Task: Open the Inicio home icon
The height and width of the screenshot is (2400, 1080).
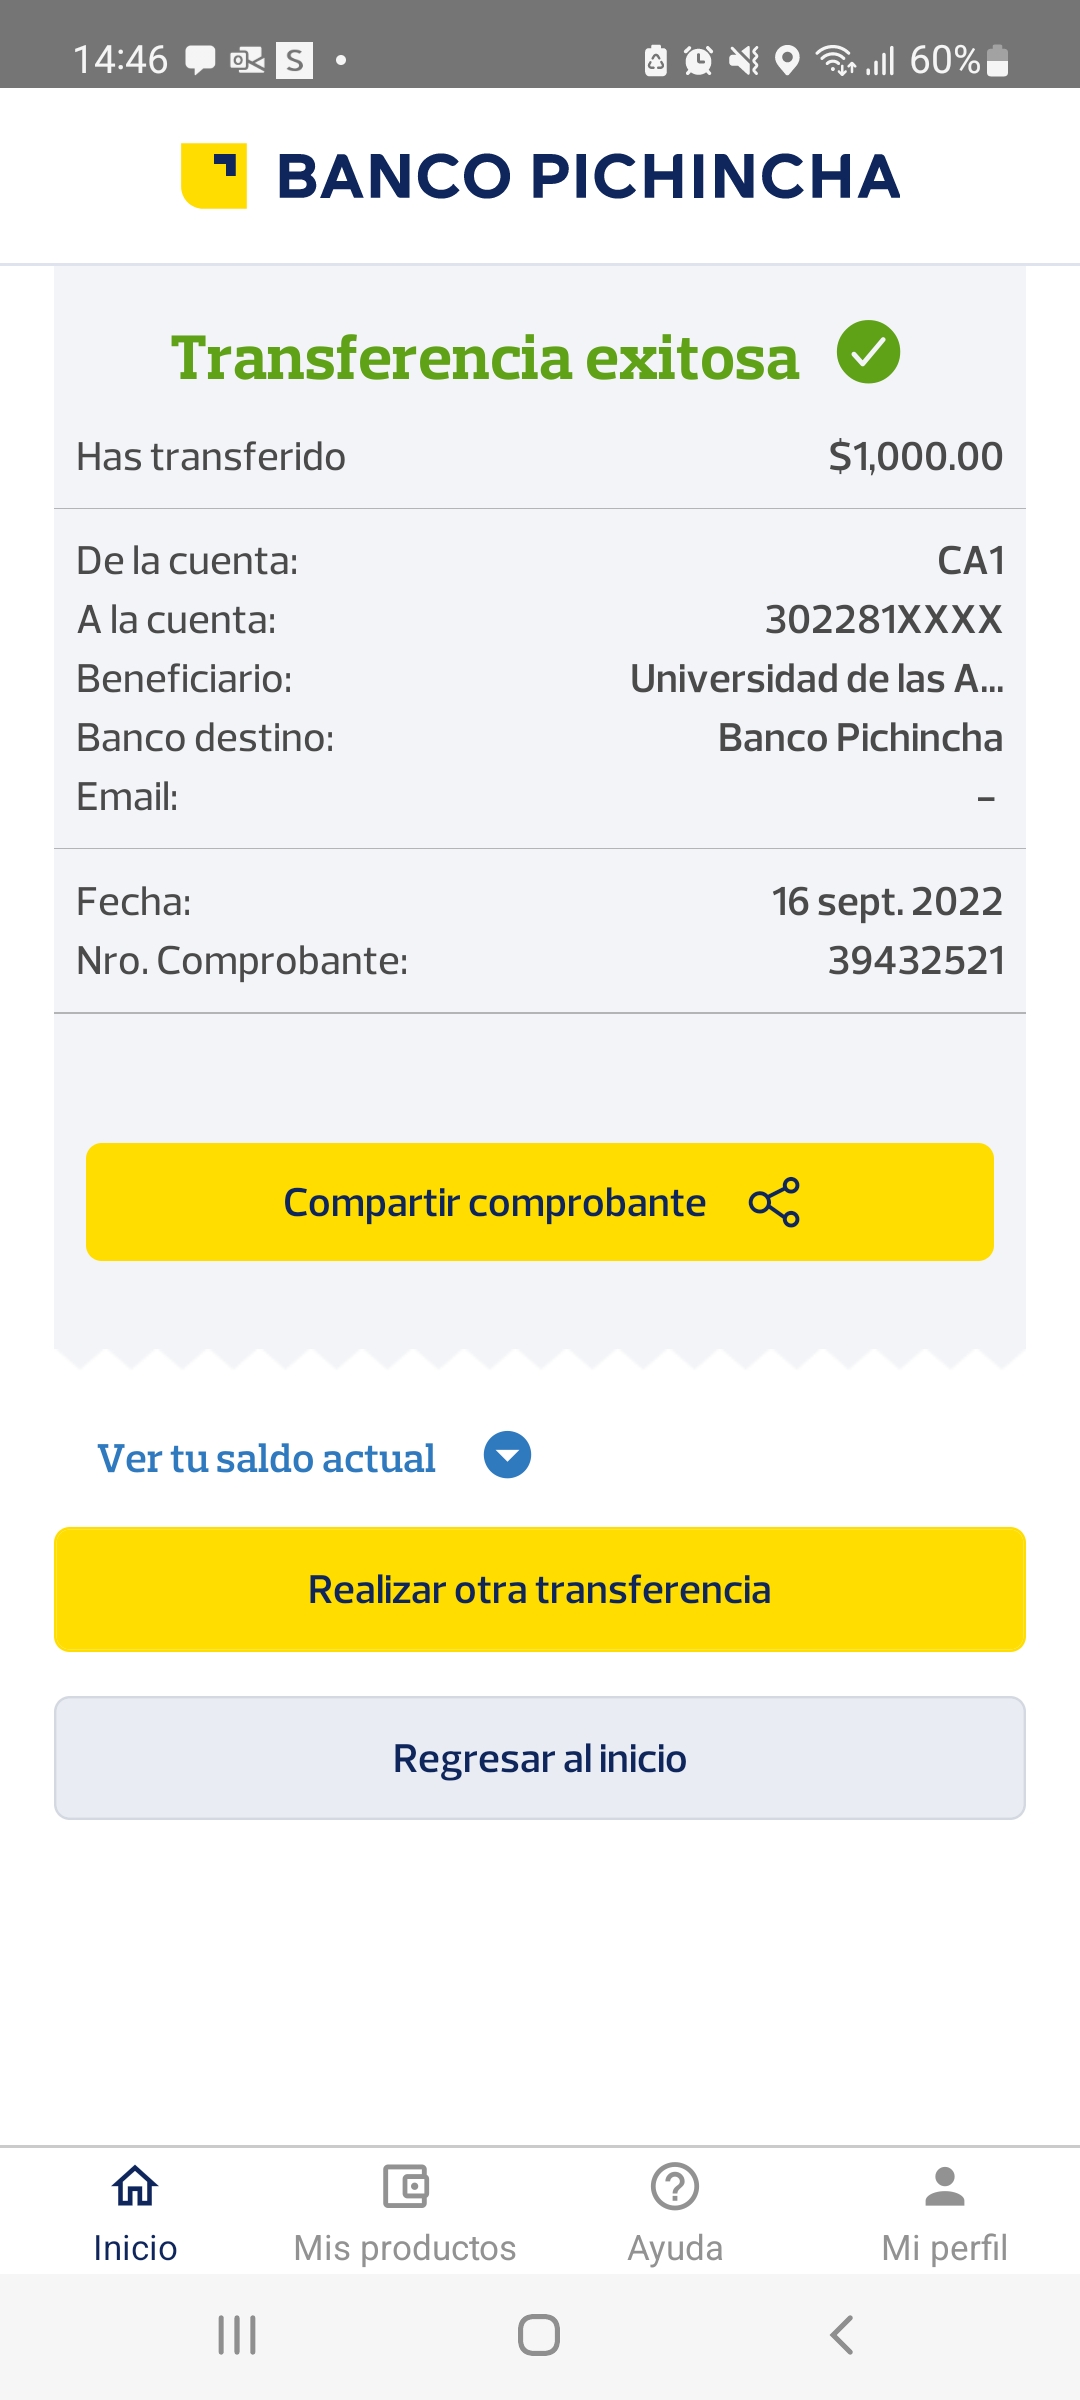Action: [135, 2186]
